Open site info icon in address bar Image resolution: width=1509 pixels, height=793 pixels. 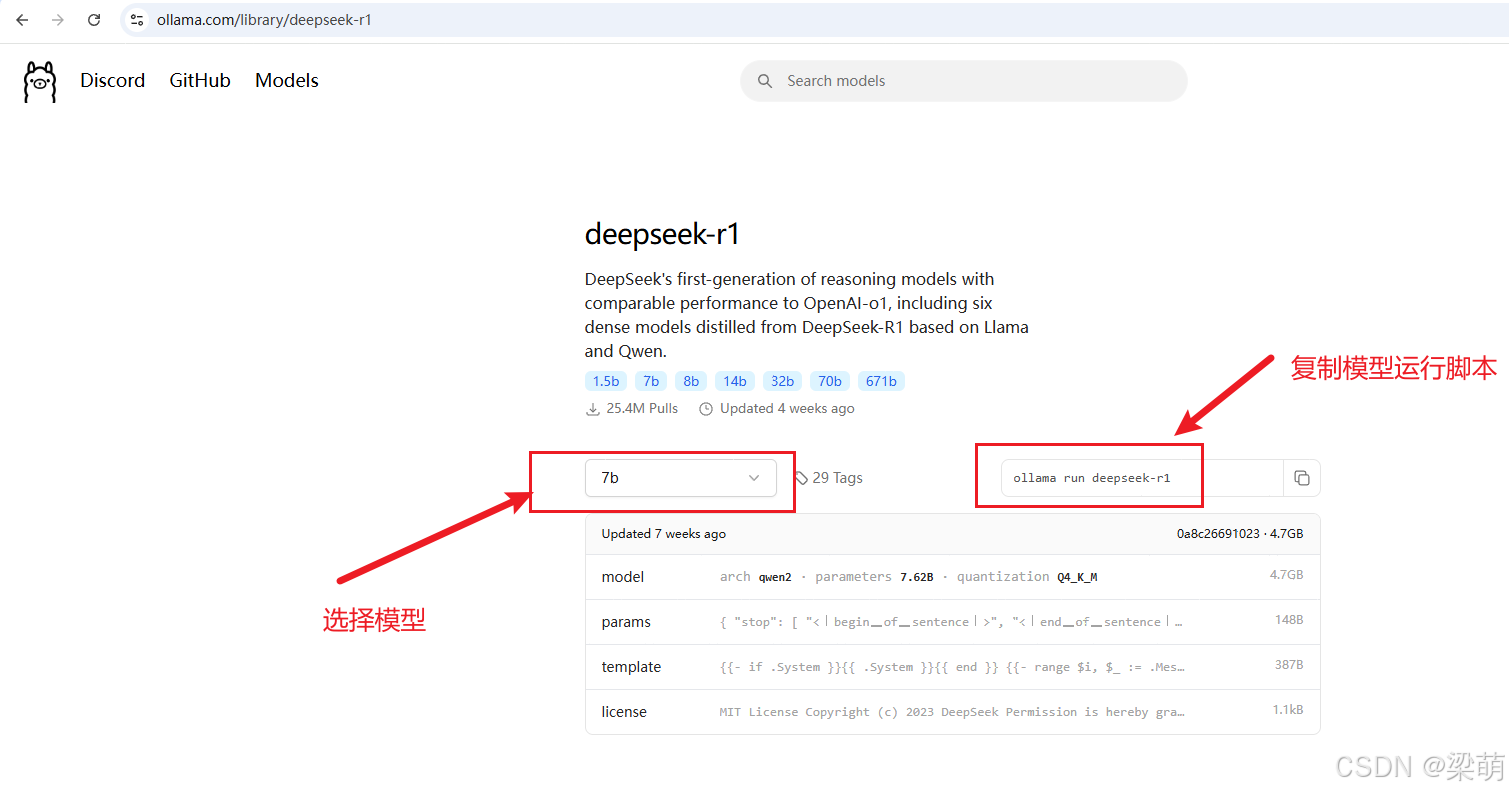click(x=138, y=20)
